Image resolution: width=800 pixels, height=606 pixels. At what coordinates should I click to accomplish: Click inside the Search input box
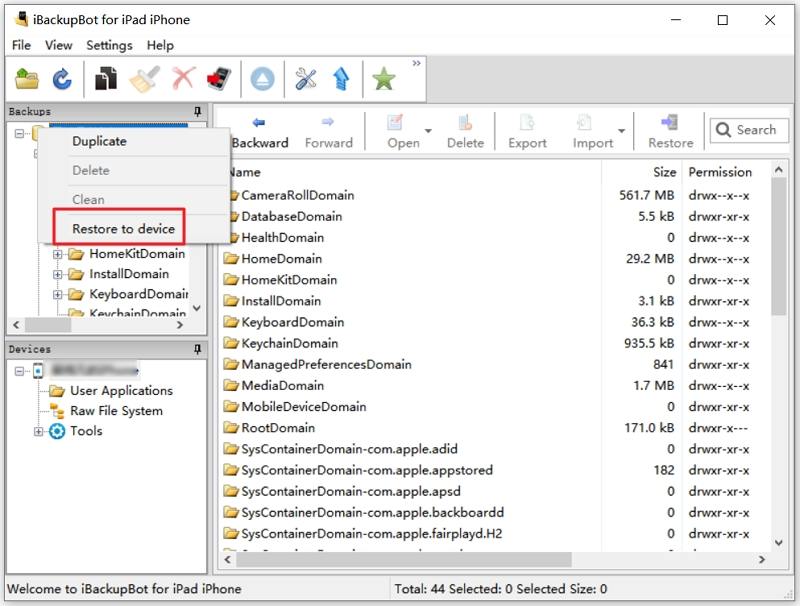tap(752, 130)
